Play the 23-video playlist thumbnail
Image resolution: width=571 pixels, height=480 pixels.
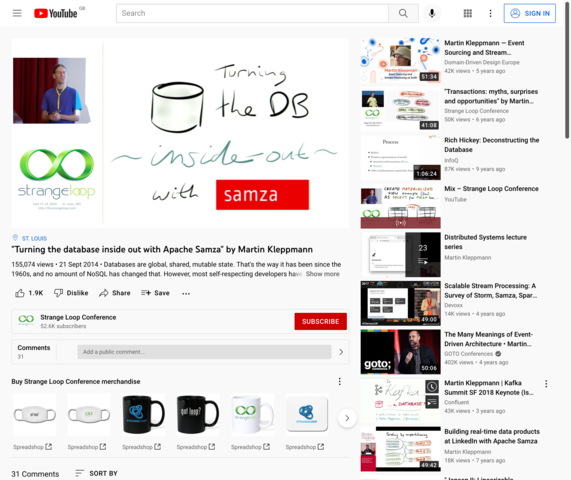(x=400, y=255)
